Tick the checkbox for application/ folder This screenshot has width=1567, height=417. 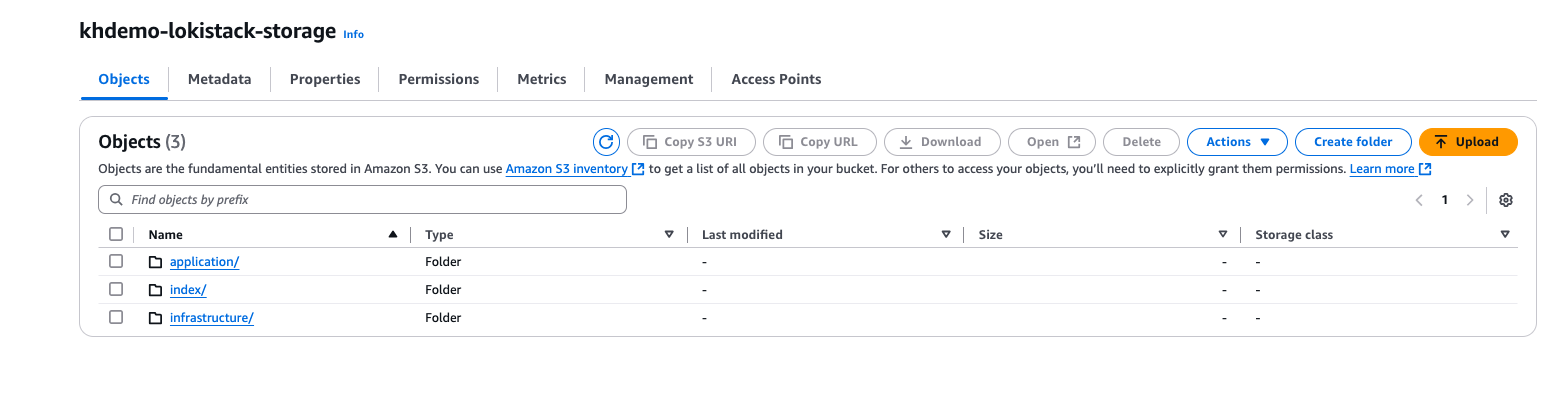click(116, 262)
